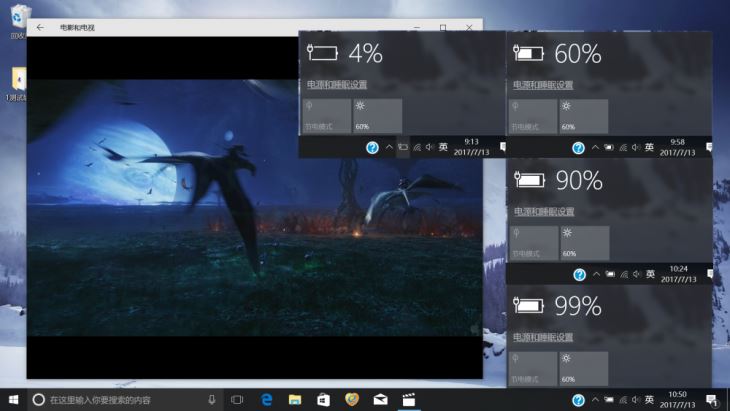730x411 pixels.
Task: Select the 1测试 folder on the desktop
Action: 18,84
